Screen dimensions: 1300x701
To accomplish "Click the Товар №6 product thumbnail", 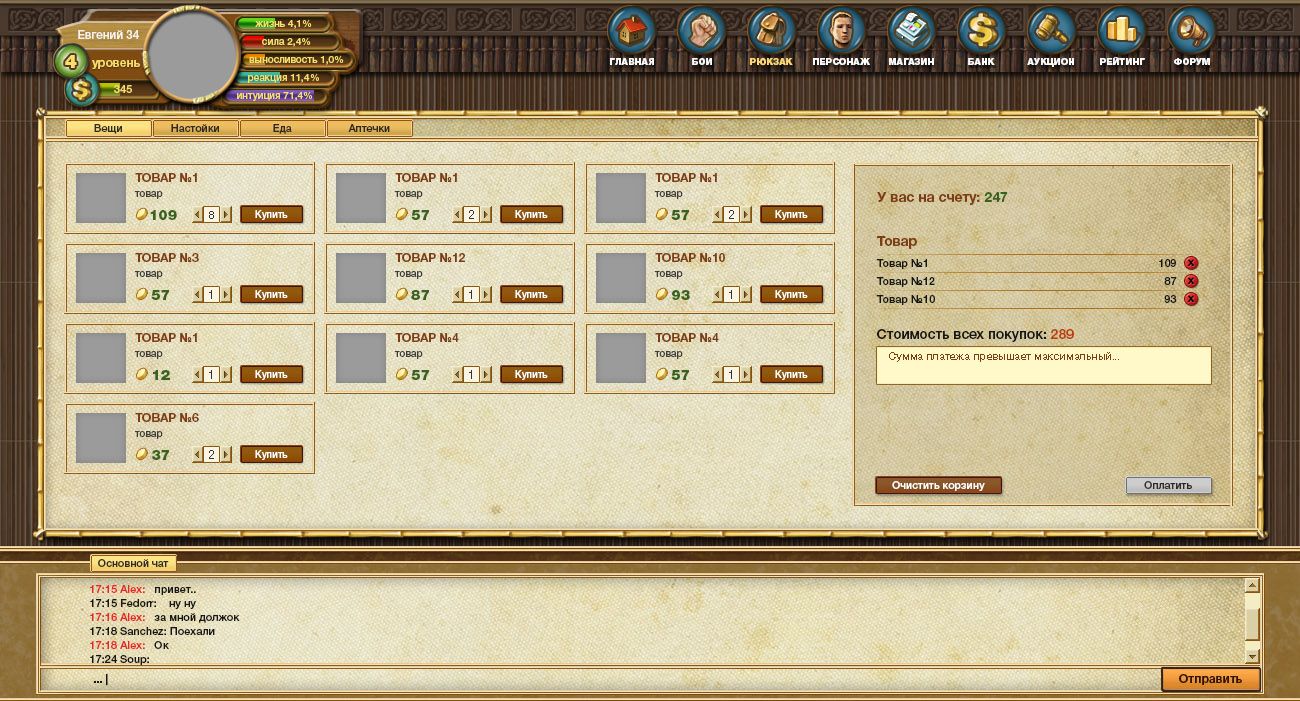I will [101, 438].
